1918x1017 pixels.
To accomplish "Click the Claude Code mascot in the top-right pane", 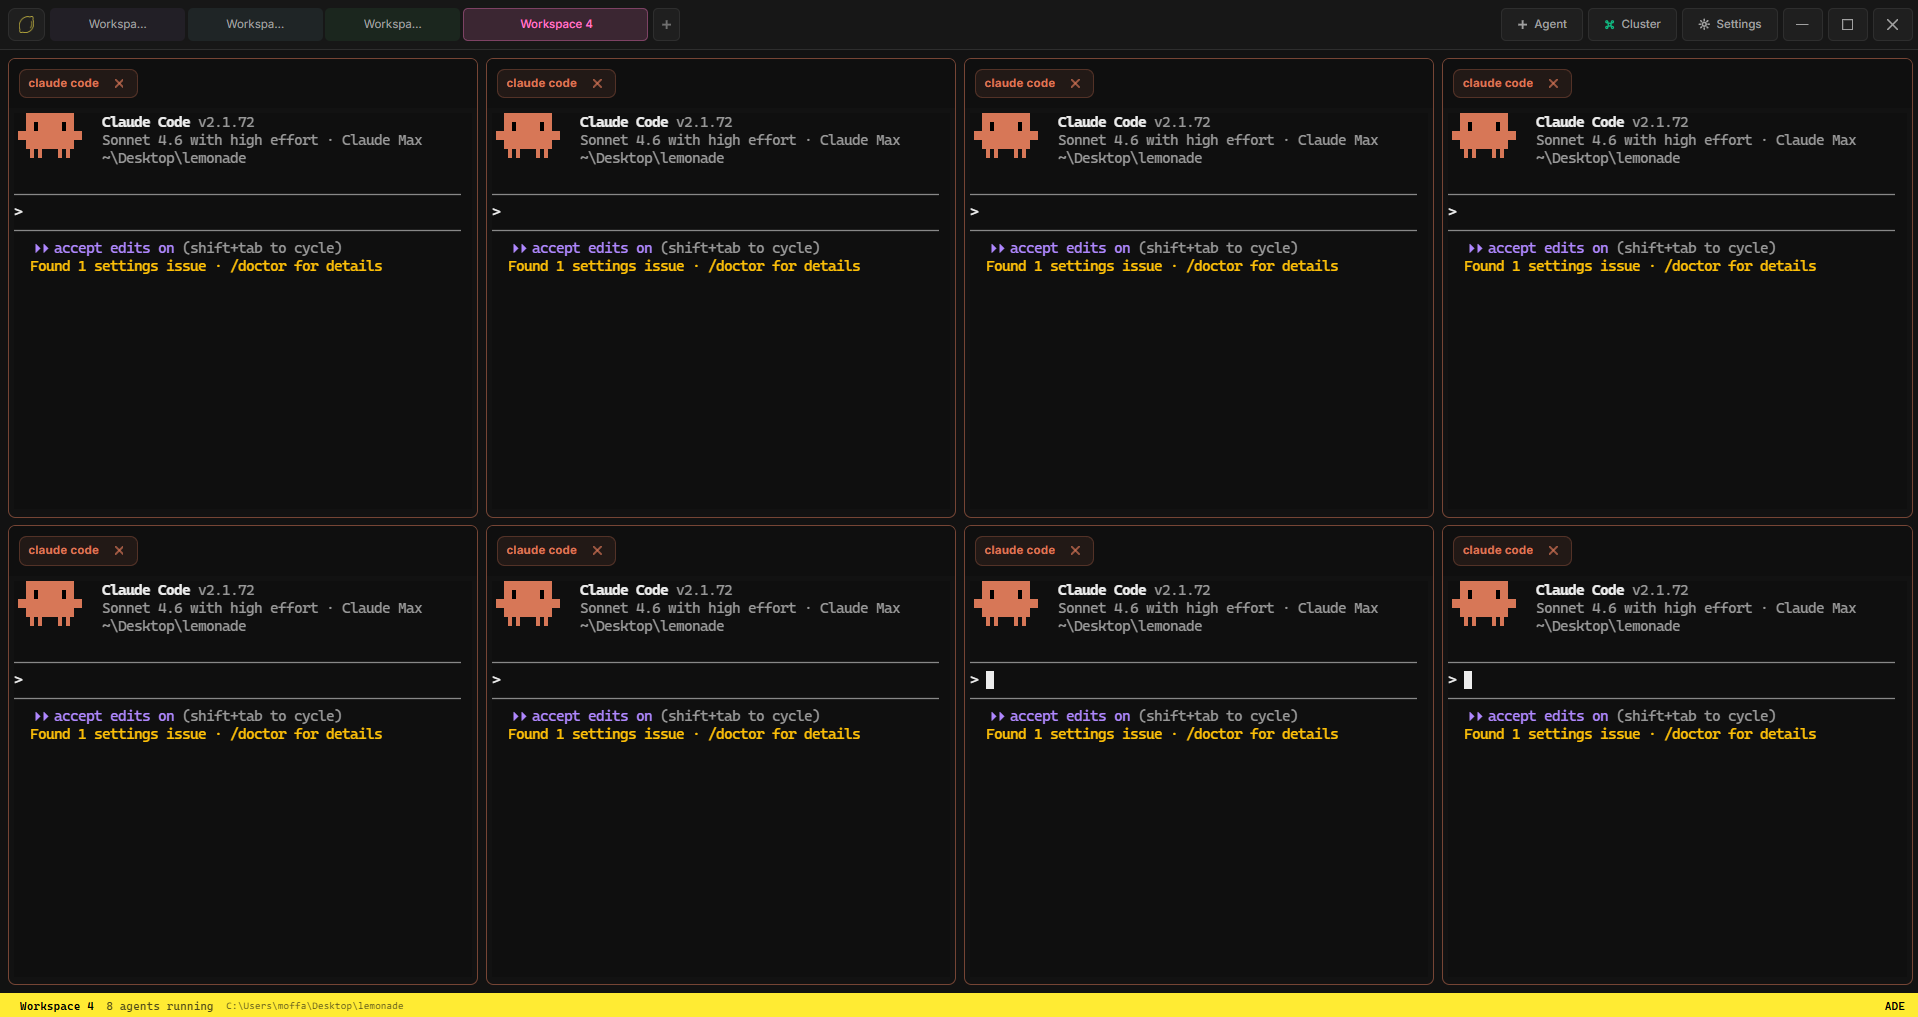I will tap(1483, 136).
